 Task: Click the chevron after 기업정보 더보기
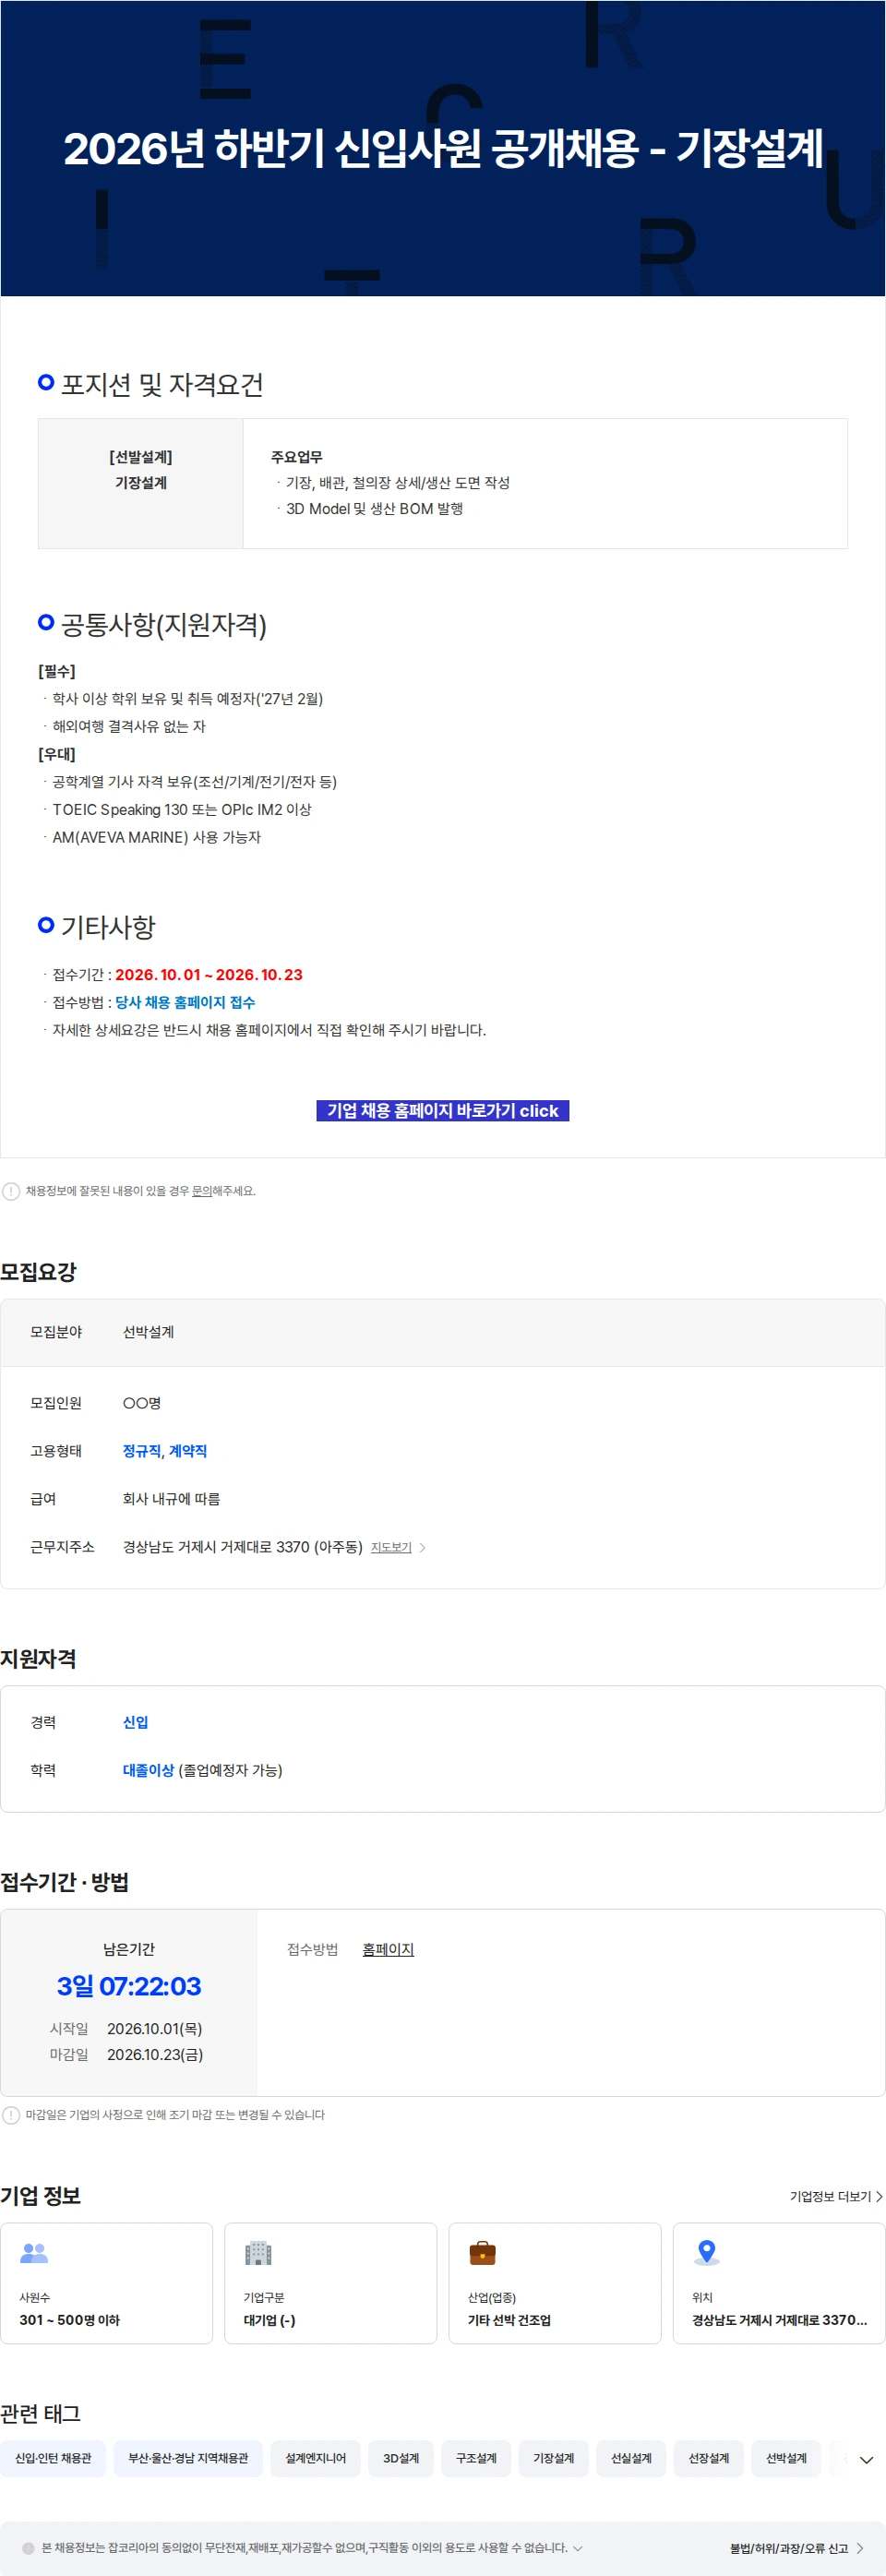879,2196
